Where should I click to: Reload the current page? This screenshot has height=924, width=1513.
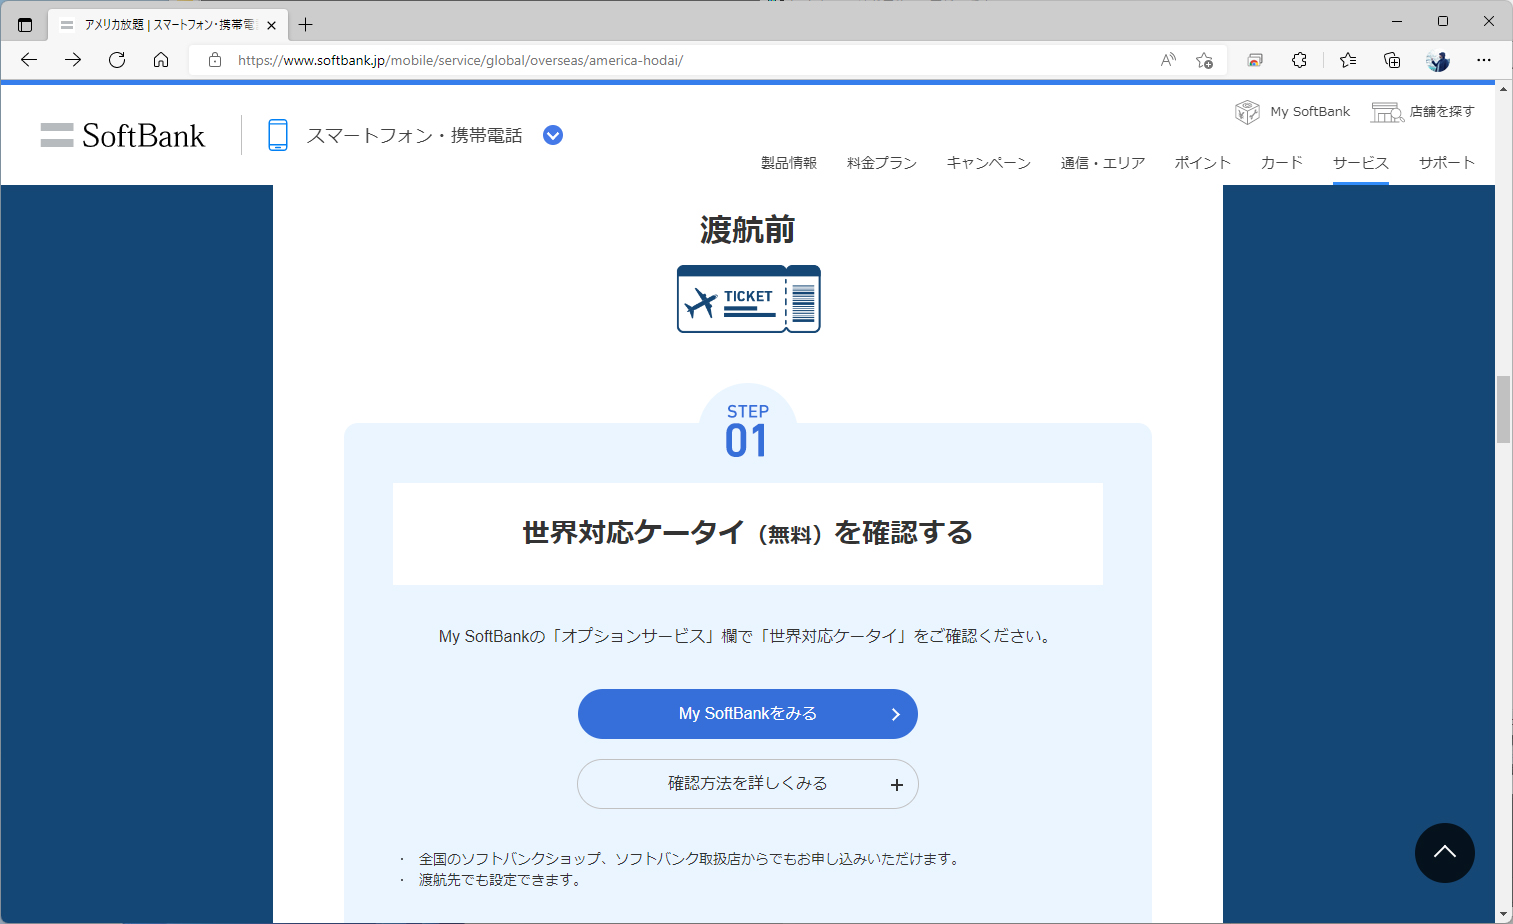pyautogui.click(x=117, y=60)
